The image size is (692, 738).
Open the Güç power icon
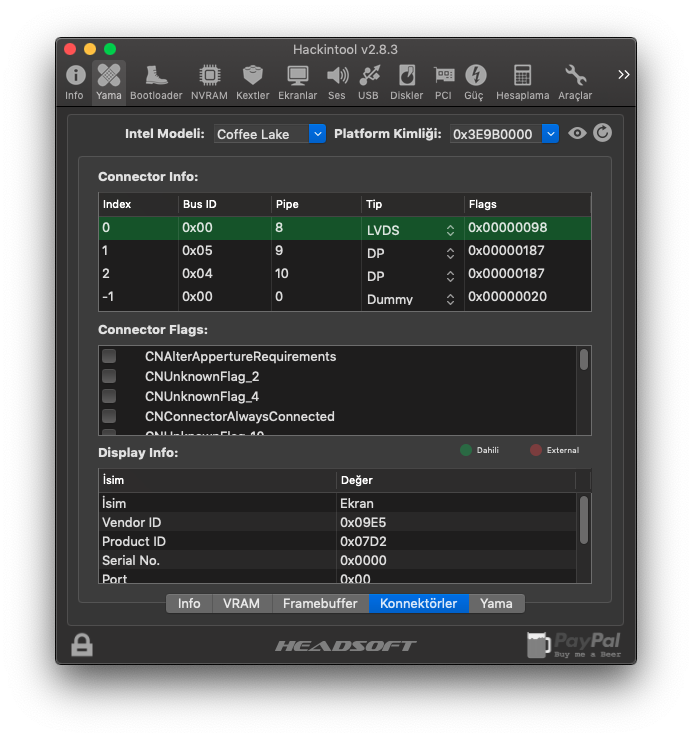[x=474, y=81]
